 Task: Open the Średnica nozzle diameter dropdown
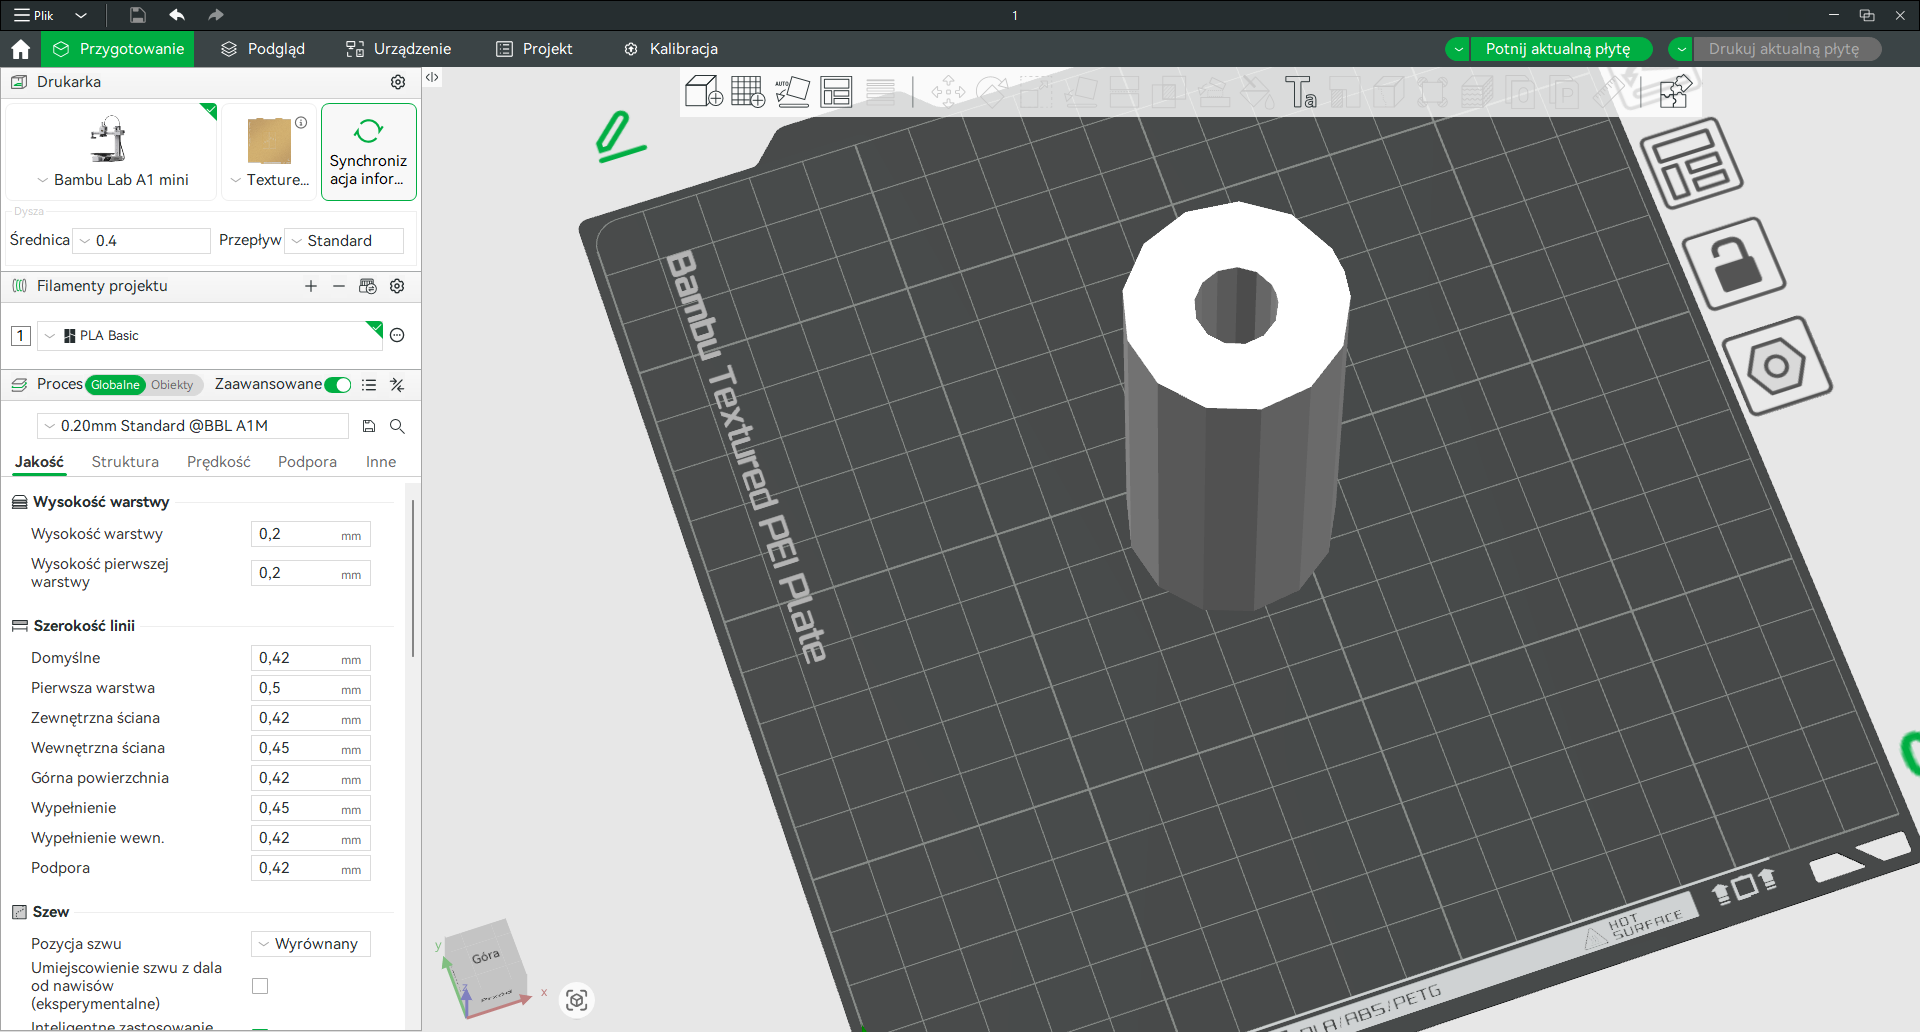coord(143,241)
